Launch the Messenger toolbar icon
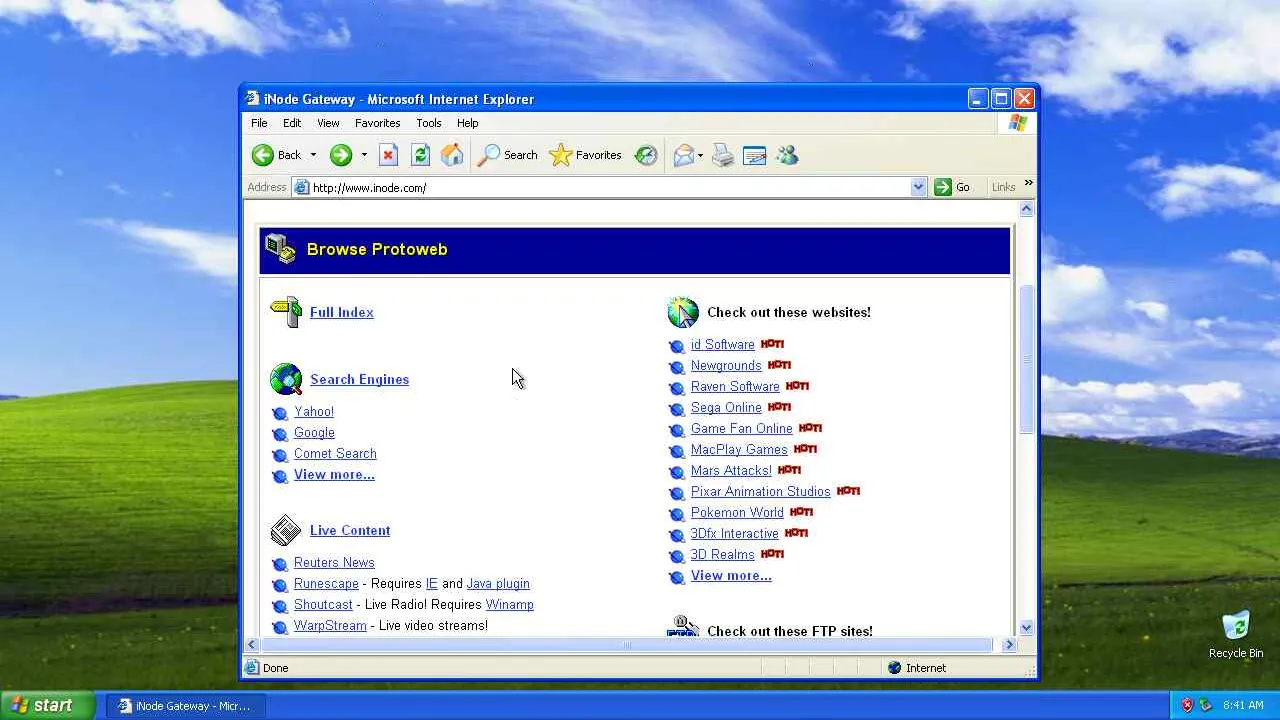1280x720 pixels. point(787,155)
